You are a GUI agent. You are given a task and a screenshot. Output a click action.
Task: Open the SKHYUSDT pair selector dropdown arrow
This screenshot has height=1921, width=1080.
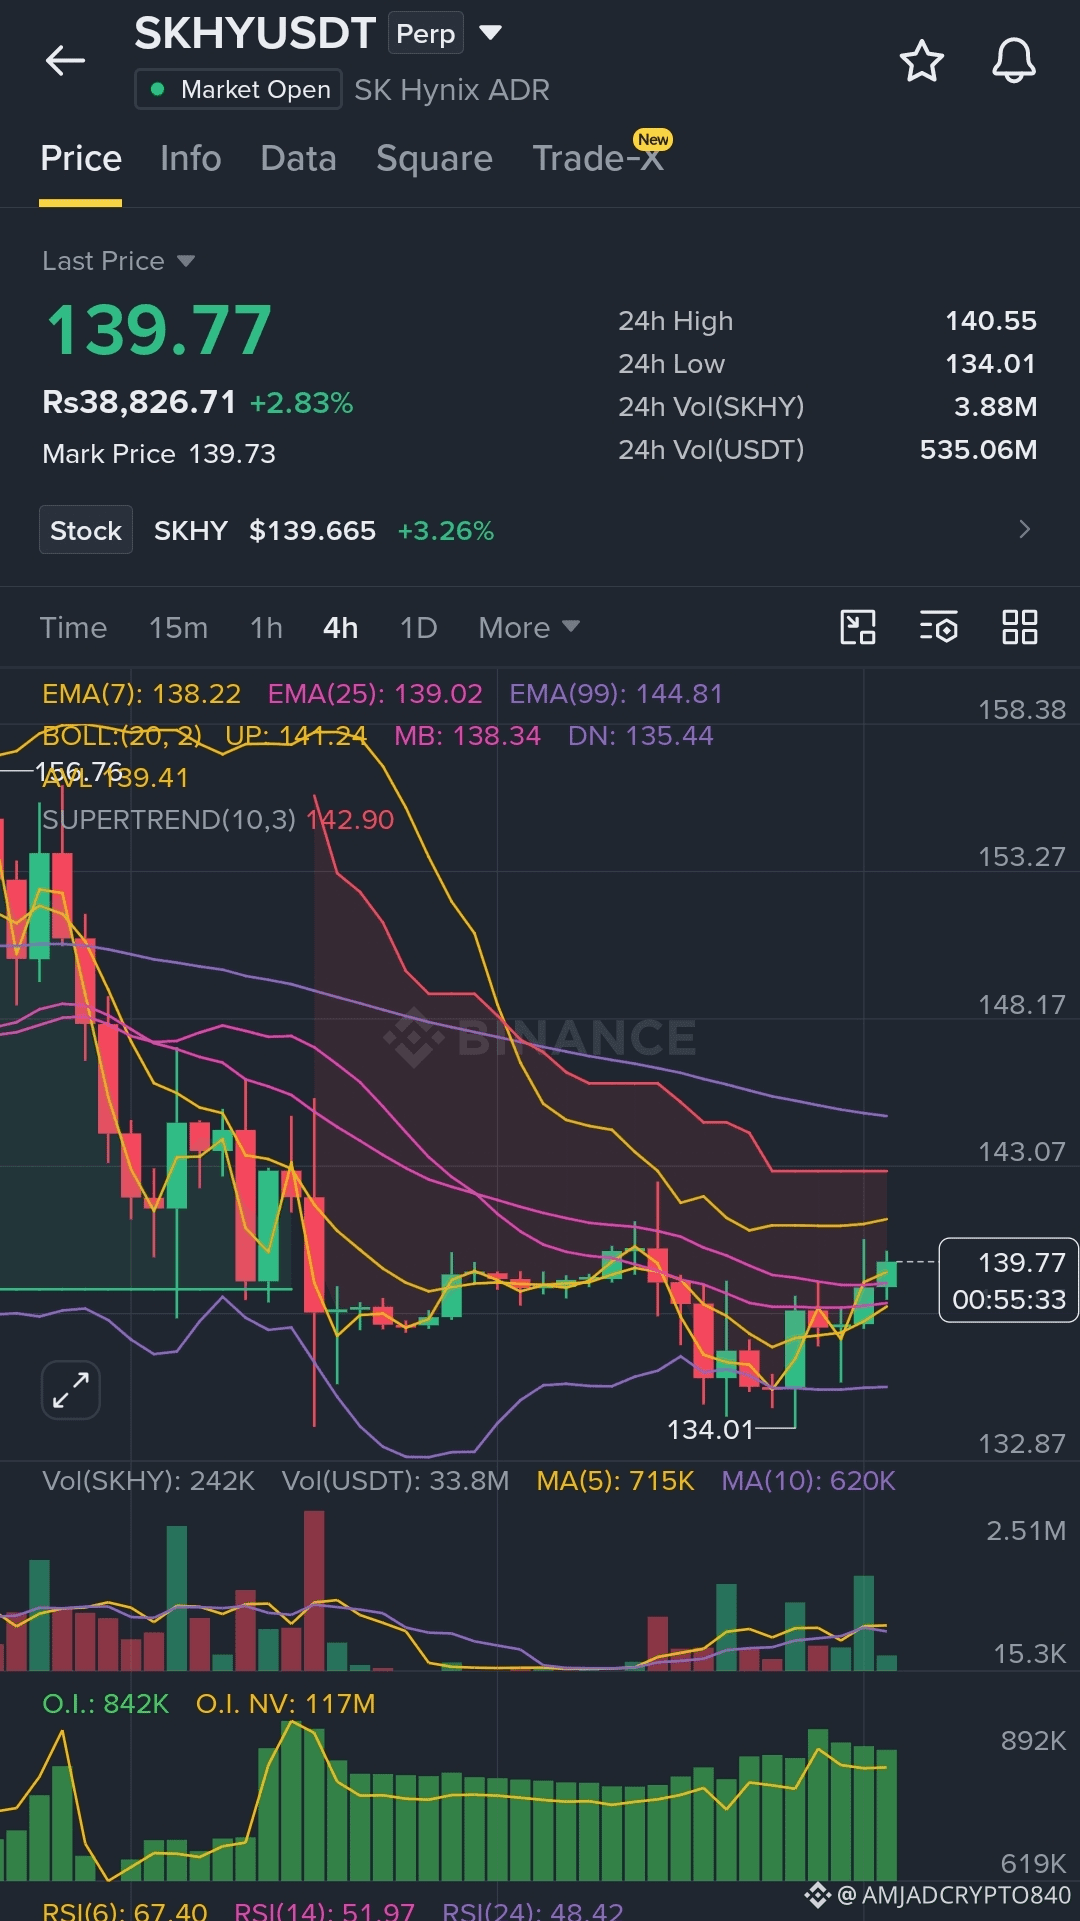point(490,33)
